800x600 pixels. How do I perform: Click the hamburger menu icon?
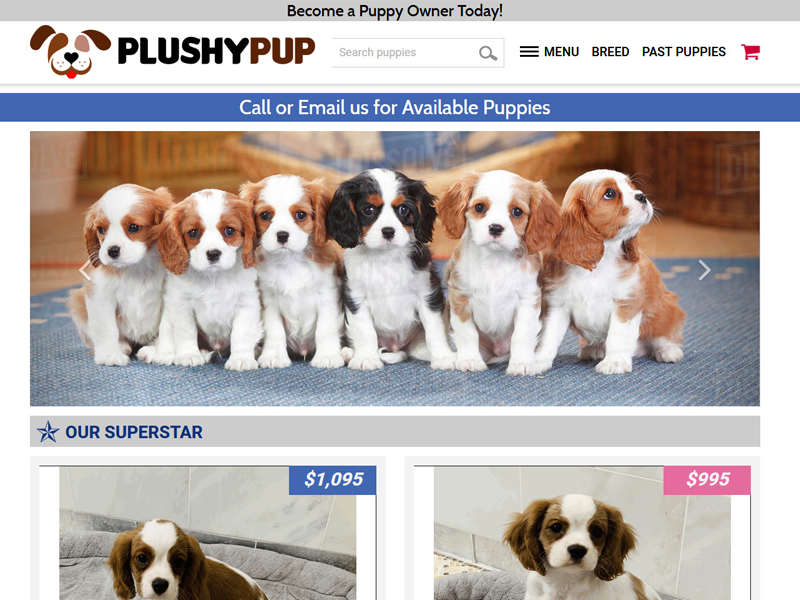529,52
